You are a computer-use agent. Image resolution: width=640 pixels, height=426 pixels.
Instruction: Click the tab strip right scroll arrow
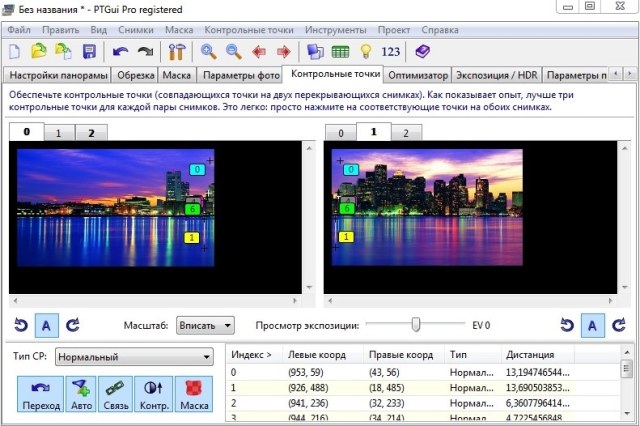[630, 74]
